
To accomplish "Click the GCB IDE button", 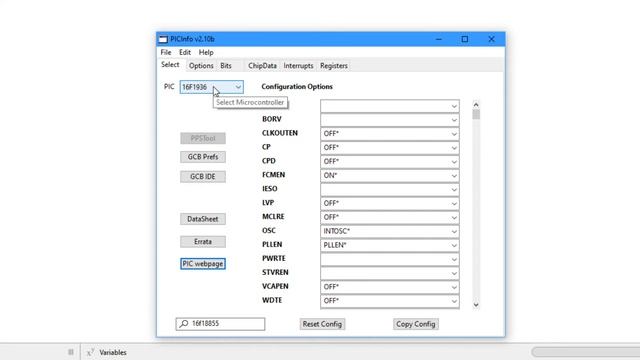I will click(203, 176).
